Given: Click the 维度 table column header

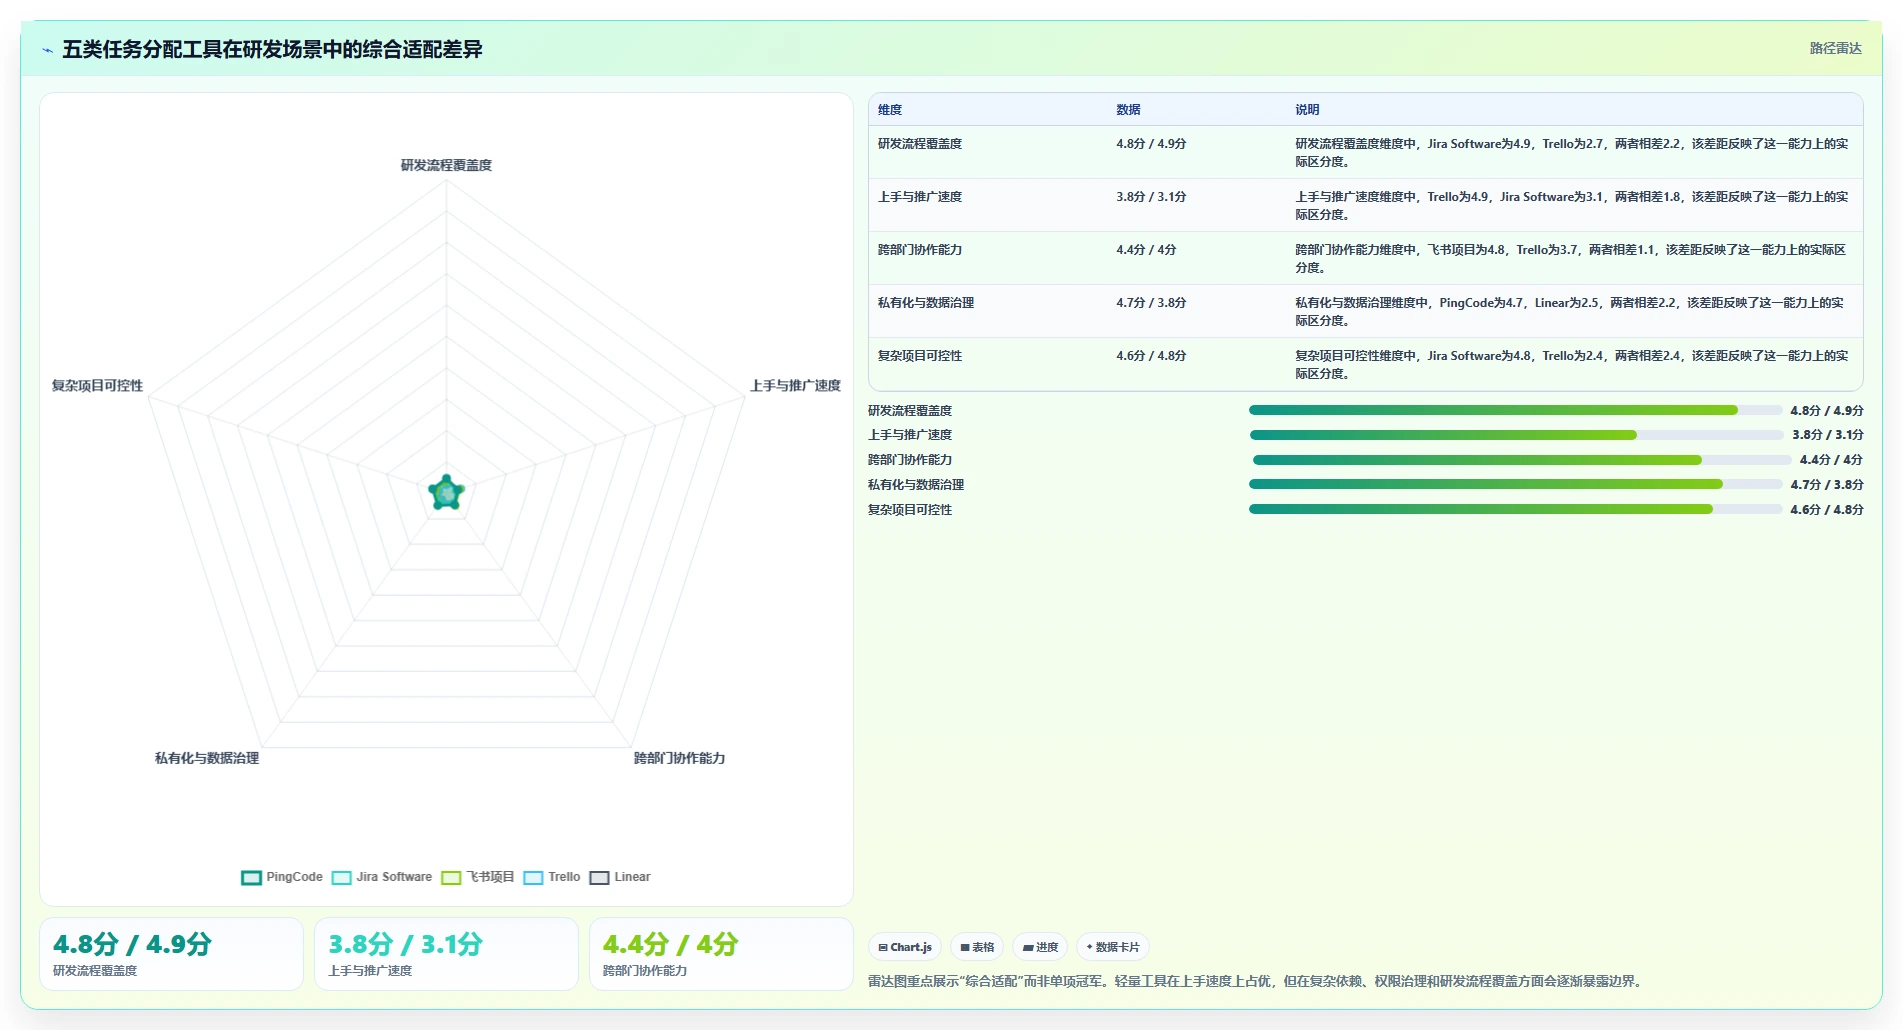Looking at the screenshot, I should click(890, 110).
